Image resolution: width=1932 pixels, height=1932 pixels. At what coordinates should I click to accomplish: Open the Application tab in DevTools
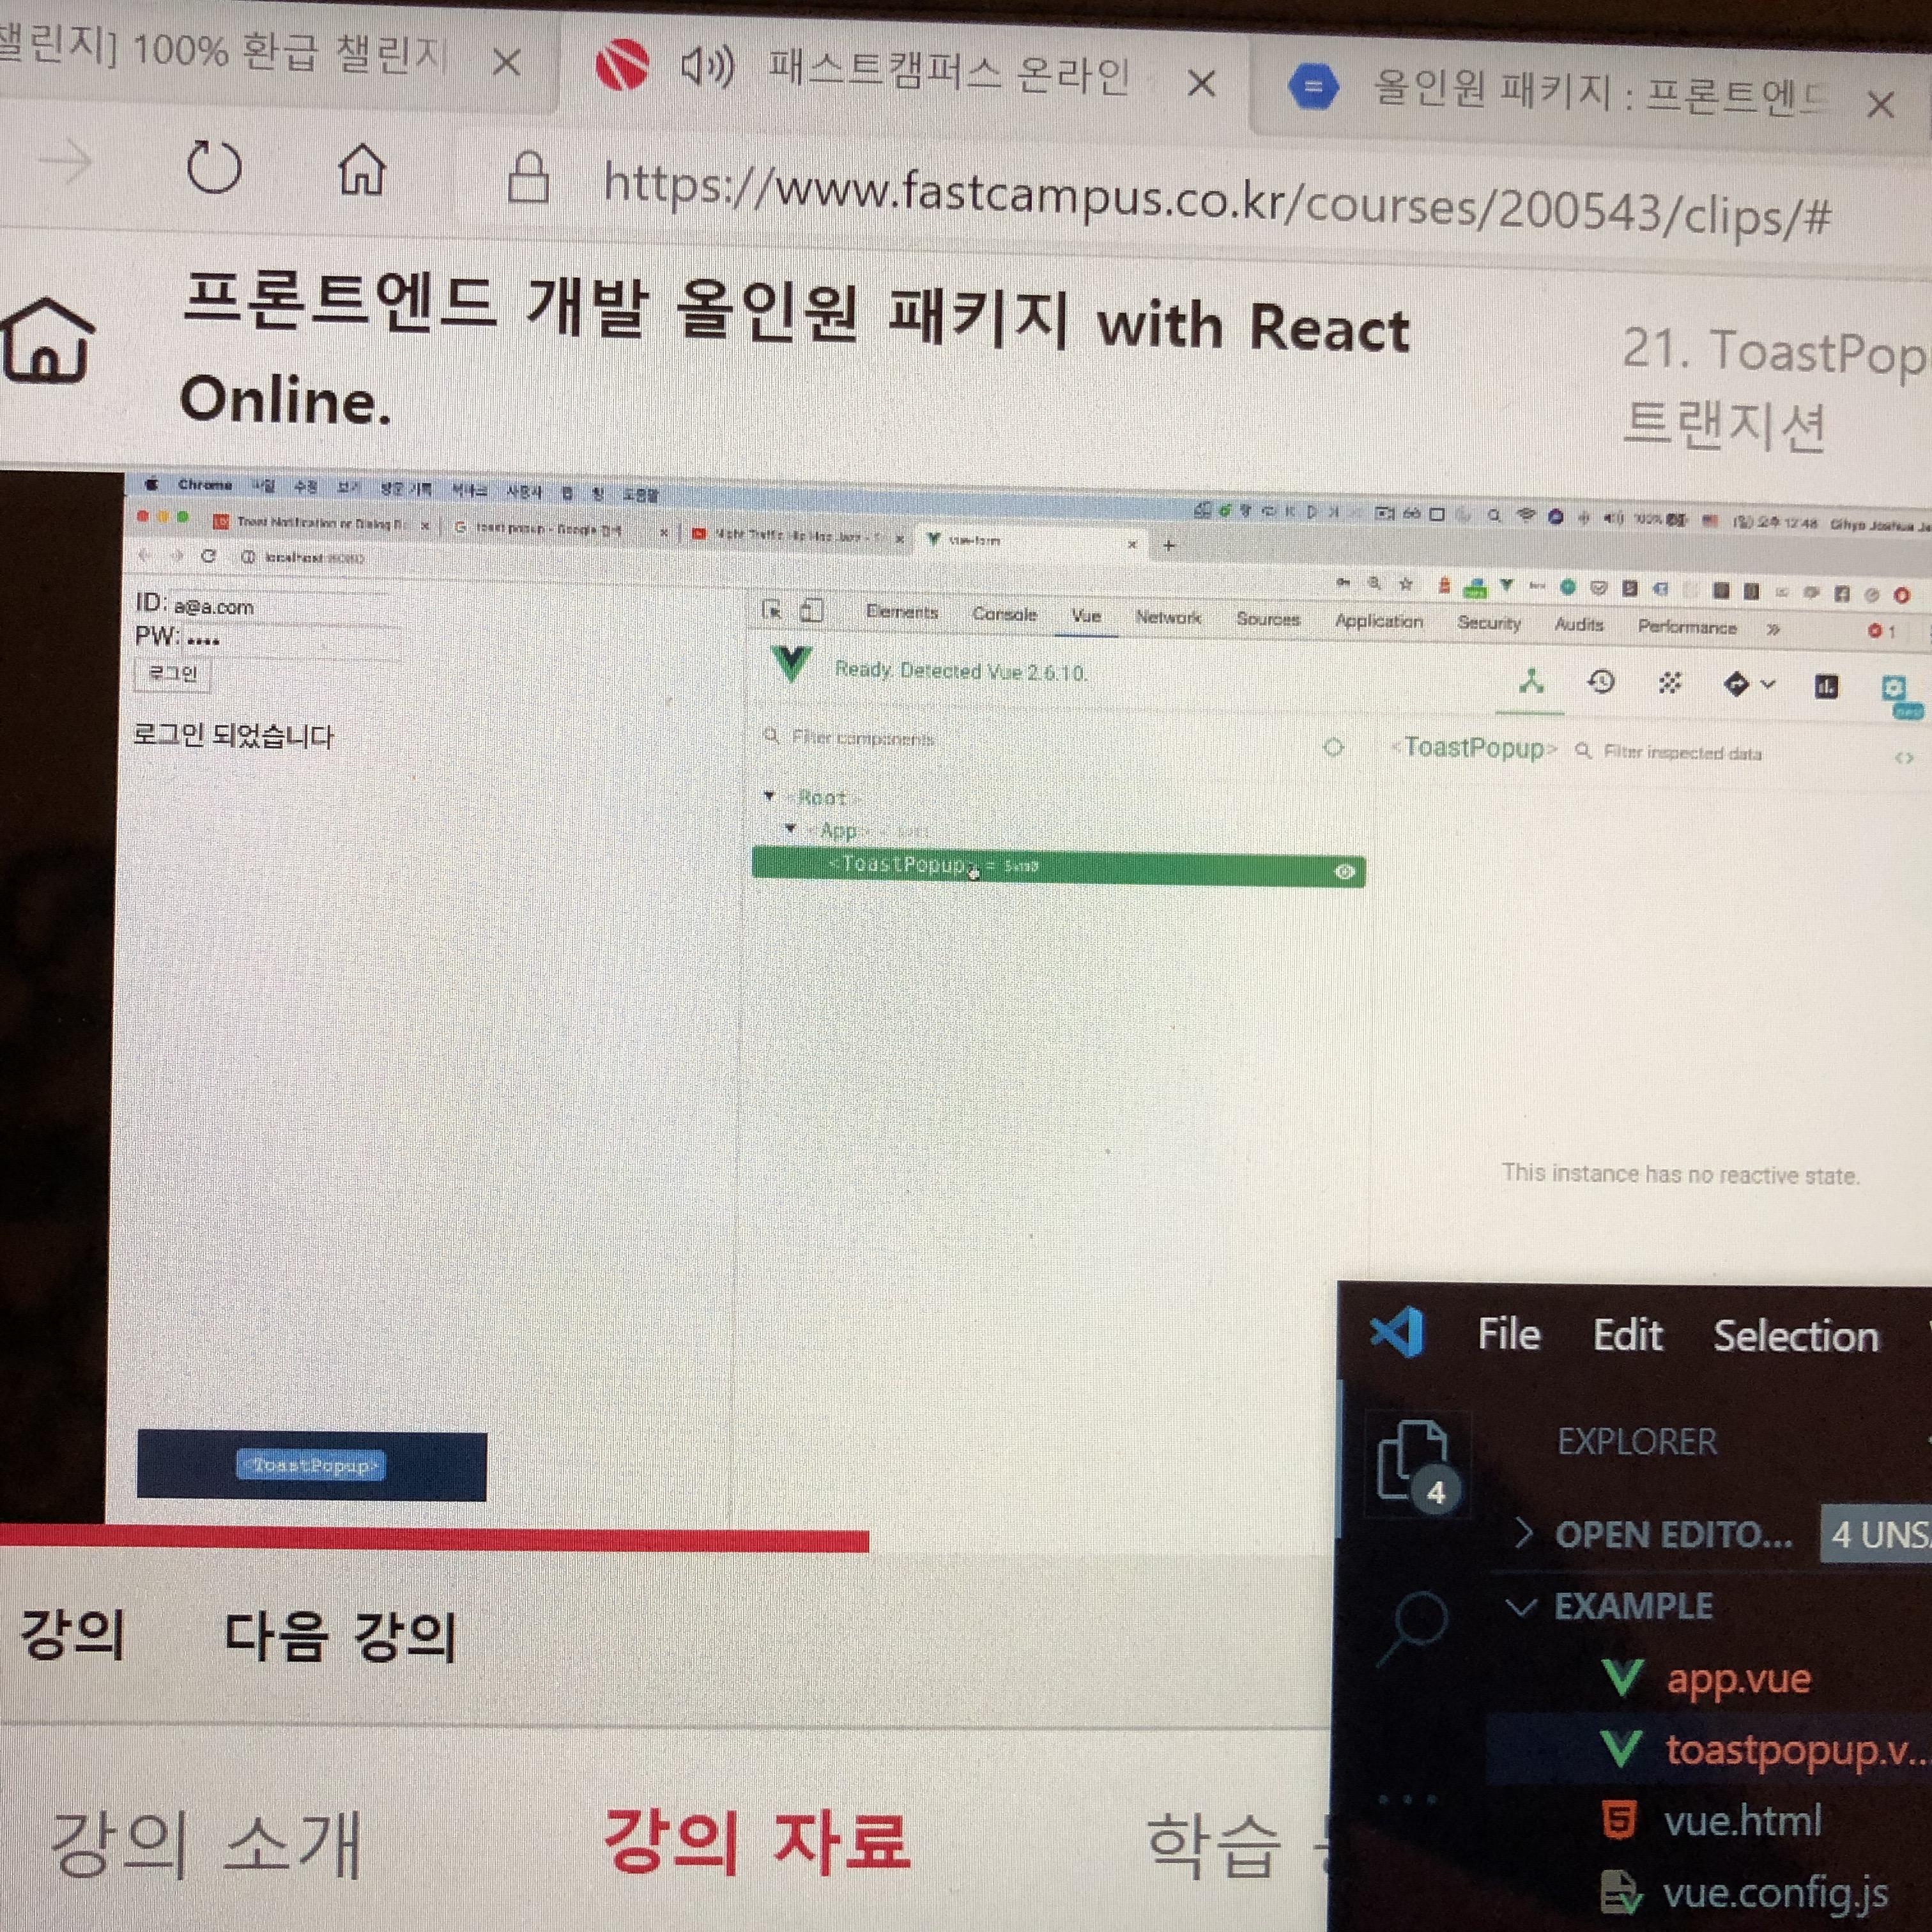point(1378,621)
